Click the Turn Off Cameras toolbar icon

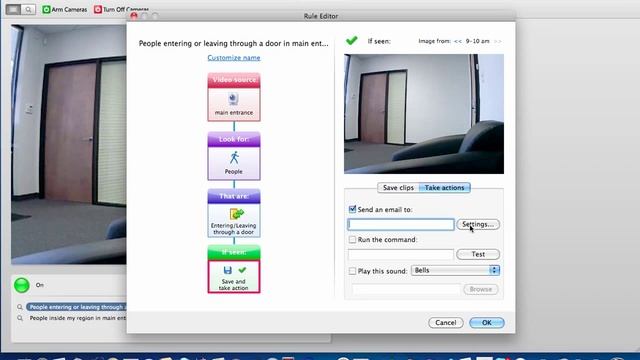[x=98, y=9]
